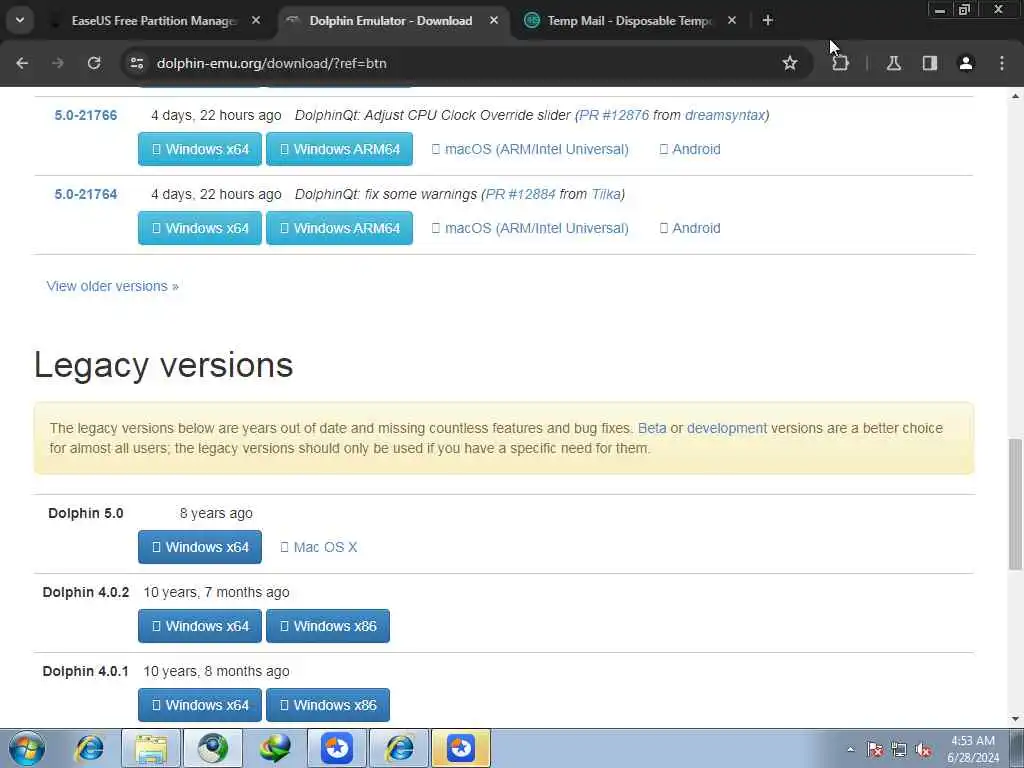The width and height of the screenshot is (1024, 768).
Task: Open Chrome three-dot menu
Action: (x=1002, y=63)
